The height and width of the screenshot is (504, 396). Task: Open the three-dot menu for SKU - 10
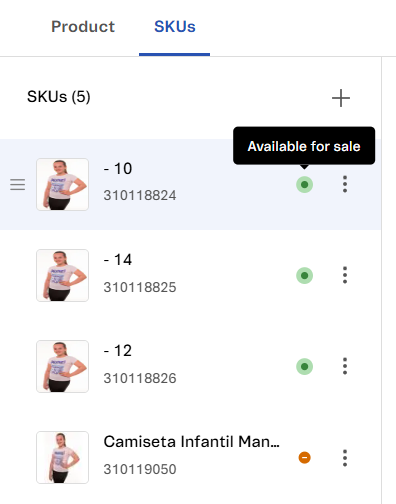coord(345,184)
